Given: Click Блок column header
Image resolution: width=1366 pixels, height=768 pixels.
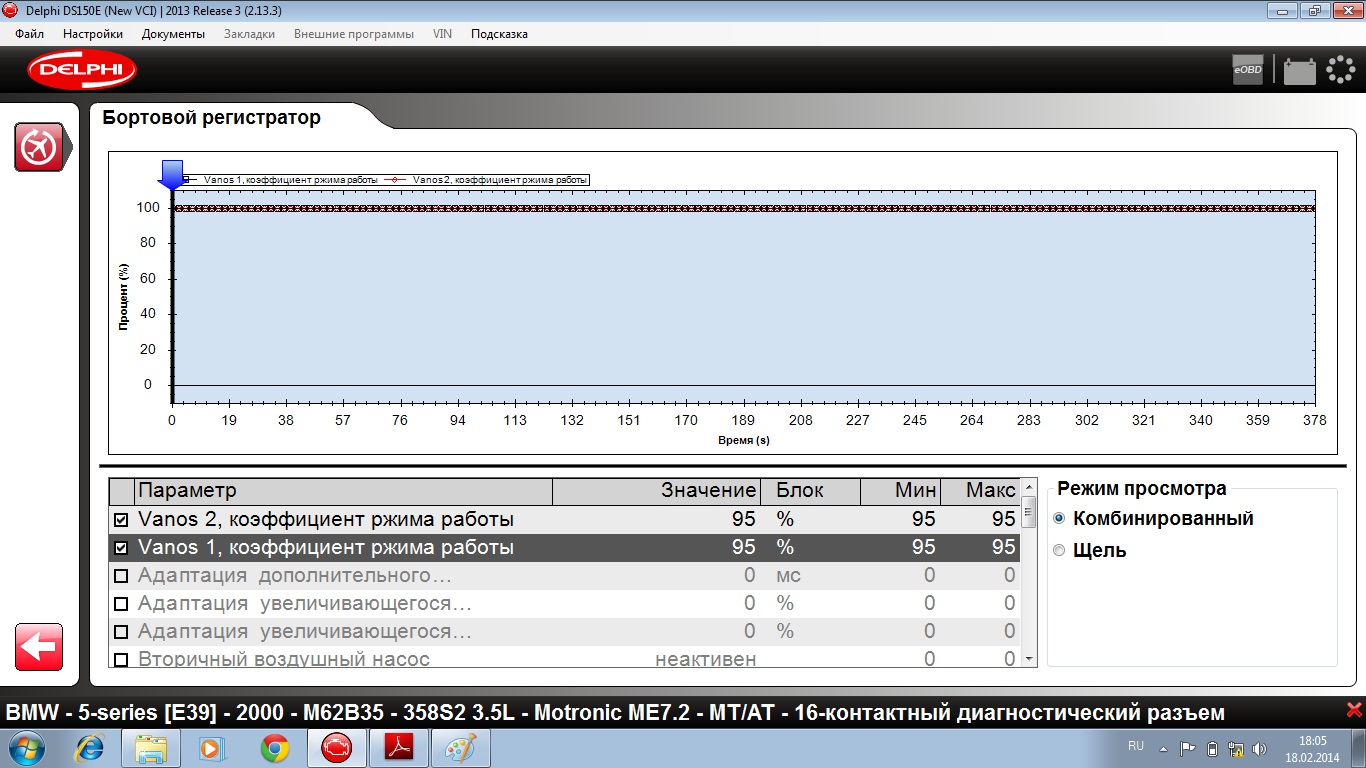Looking at the screenshot, I should click(811, 491).
